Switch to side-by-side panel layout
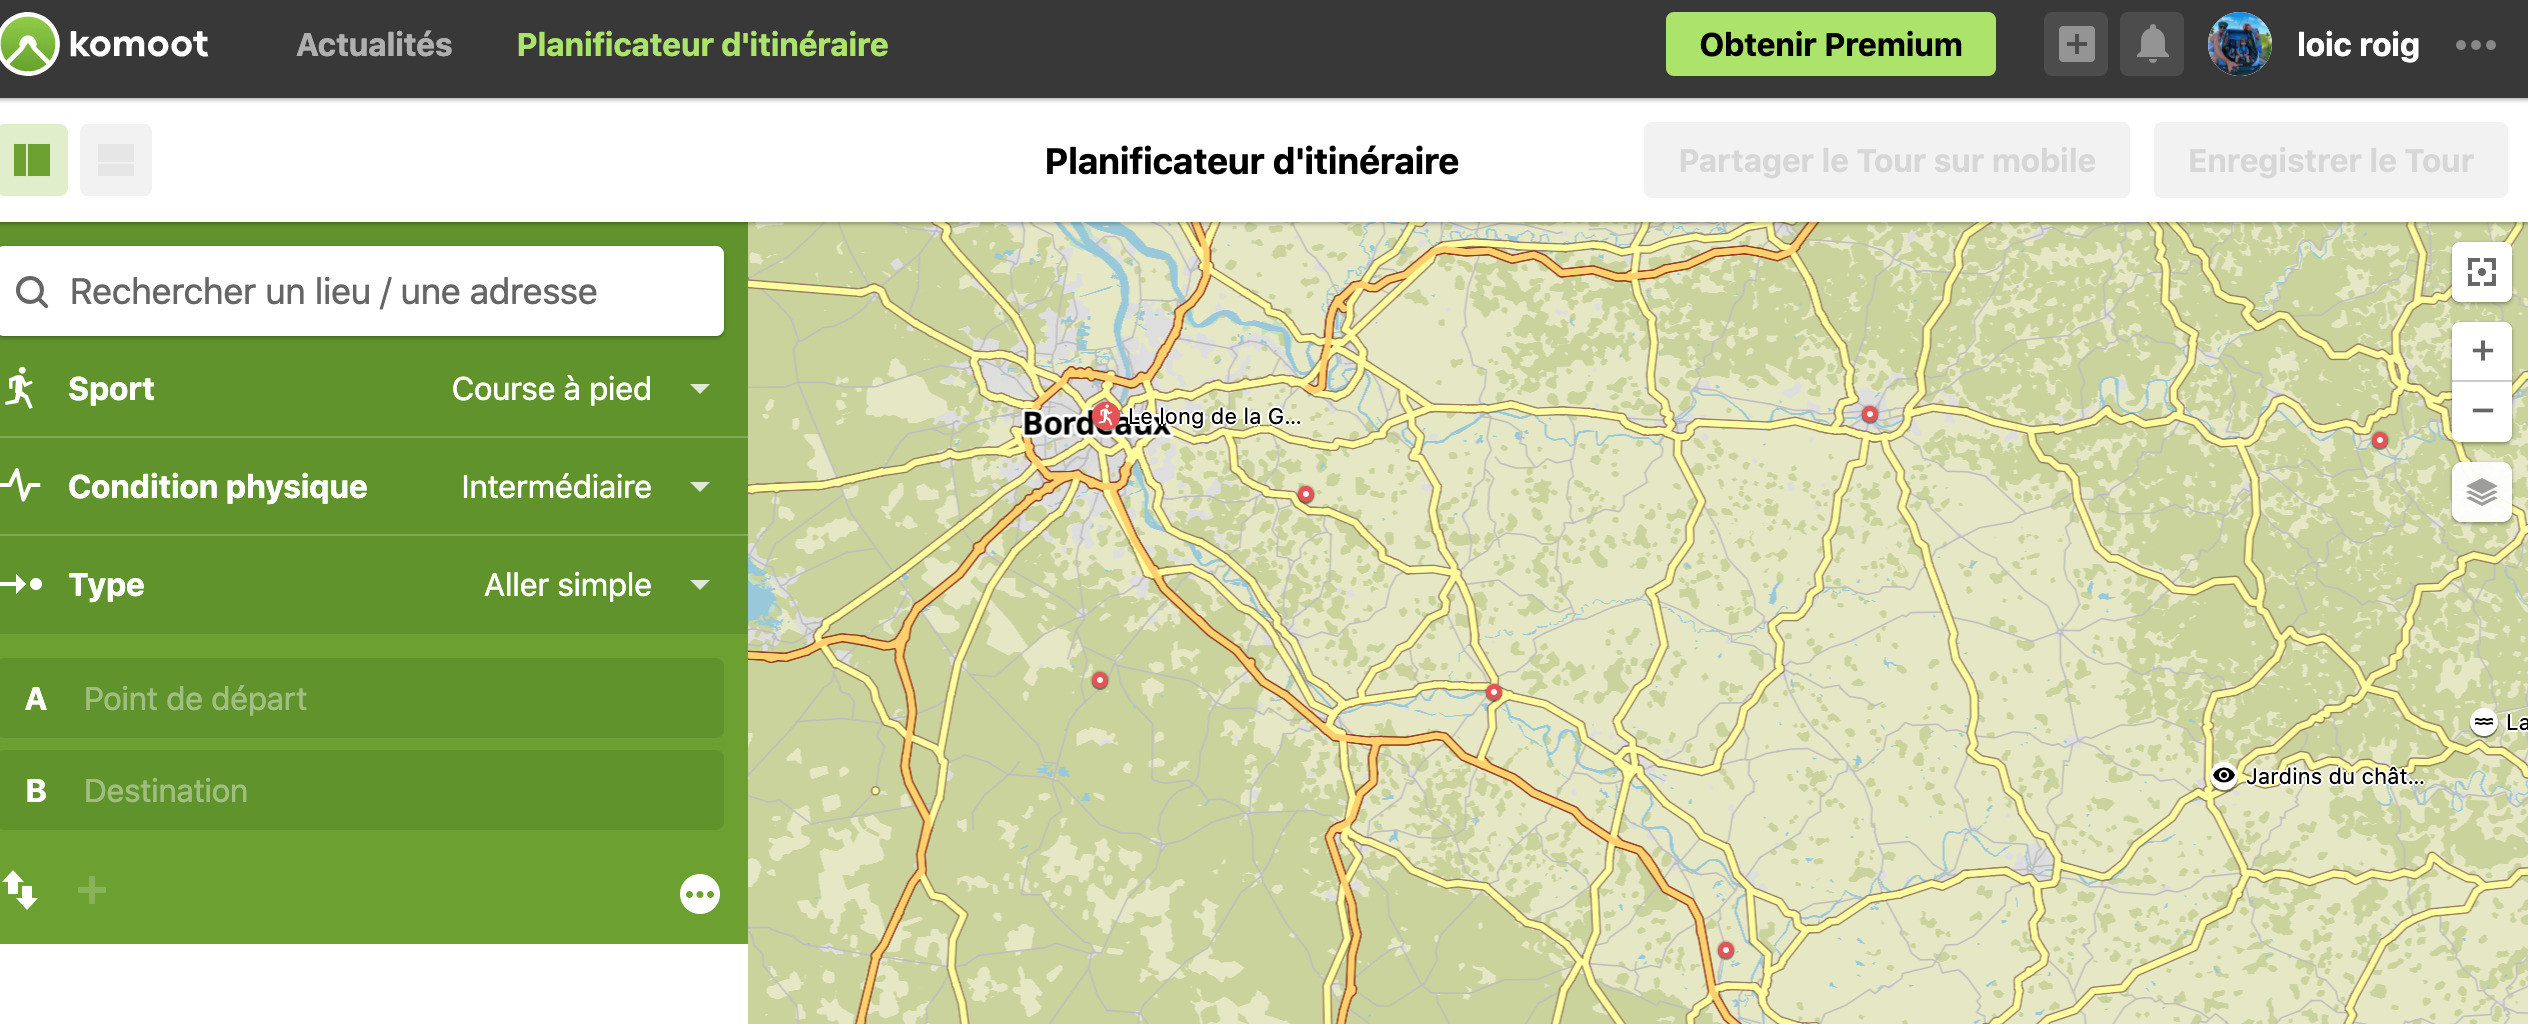The image size is (2528, 1024). pos(33,160)
